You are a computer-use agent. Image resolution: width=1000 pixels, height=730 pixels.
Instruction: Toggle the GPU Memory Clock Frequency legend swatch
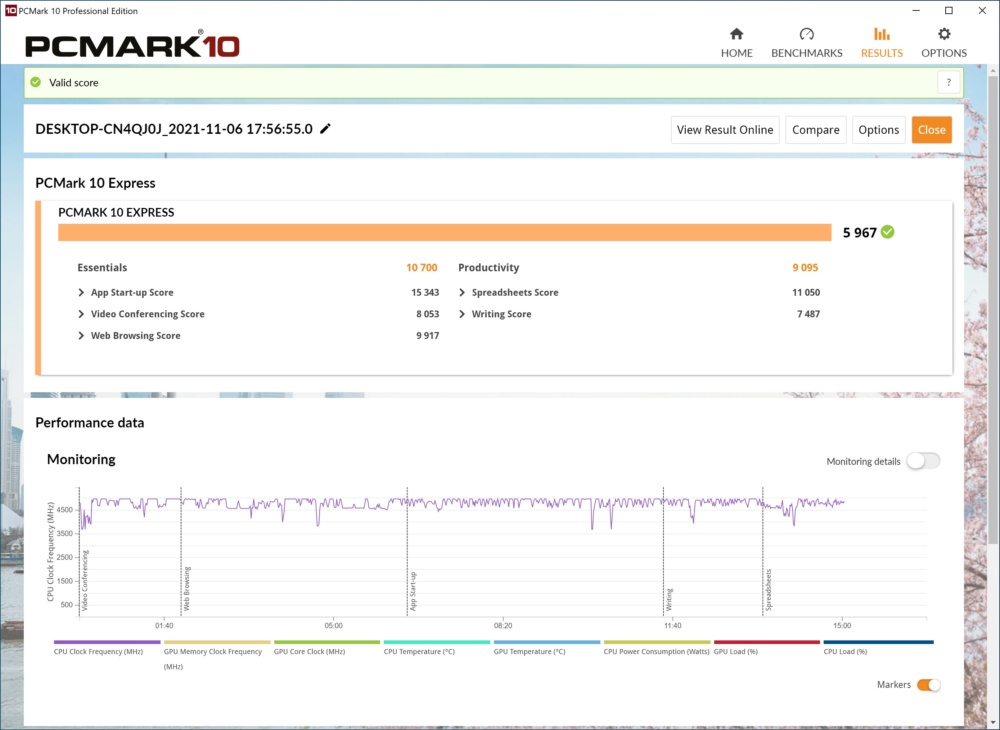pyautogui.click(x=217, y=642)
